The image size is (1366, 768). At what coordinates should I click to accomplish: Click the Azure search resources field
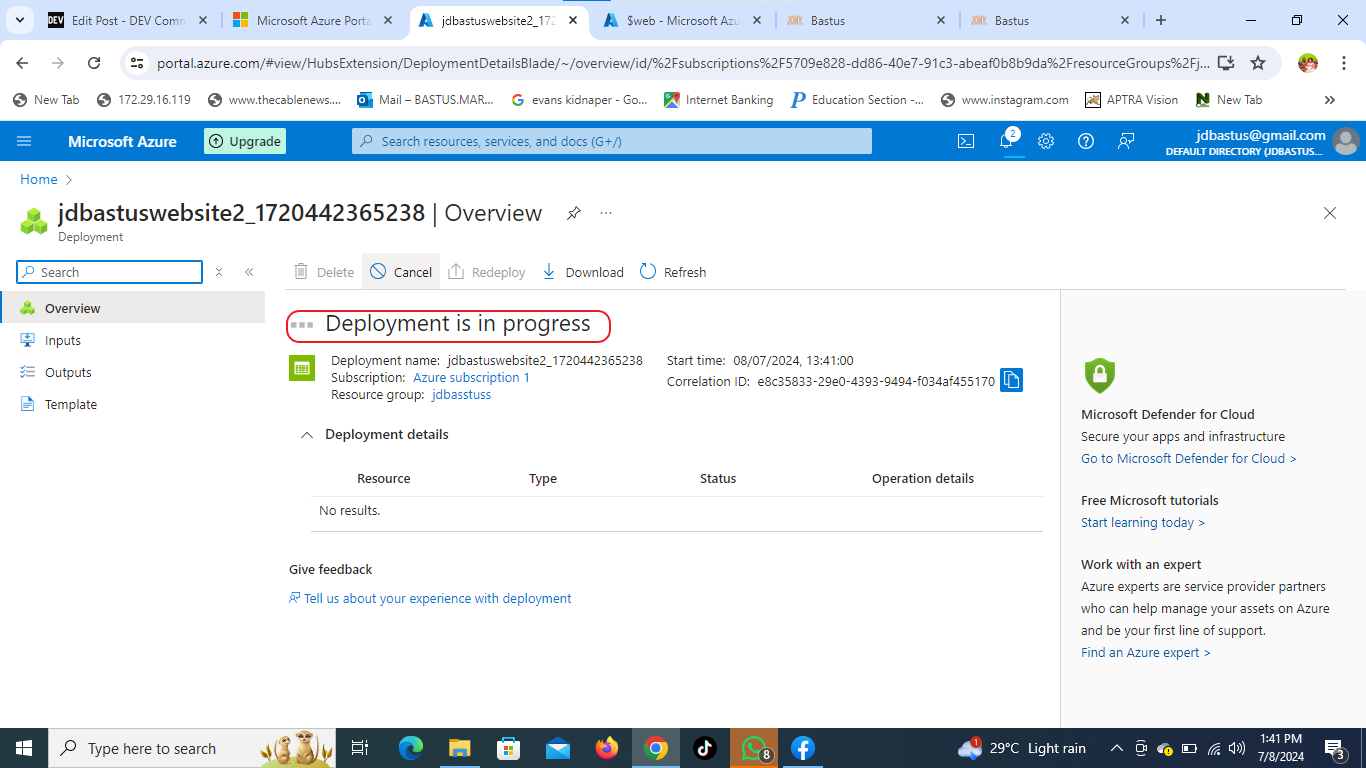(612, 141)
